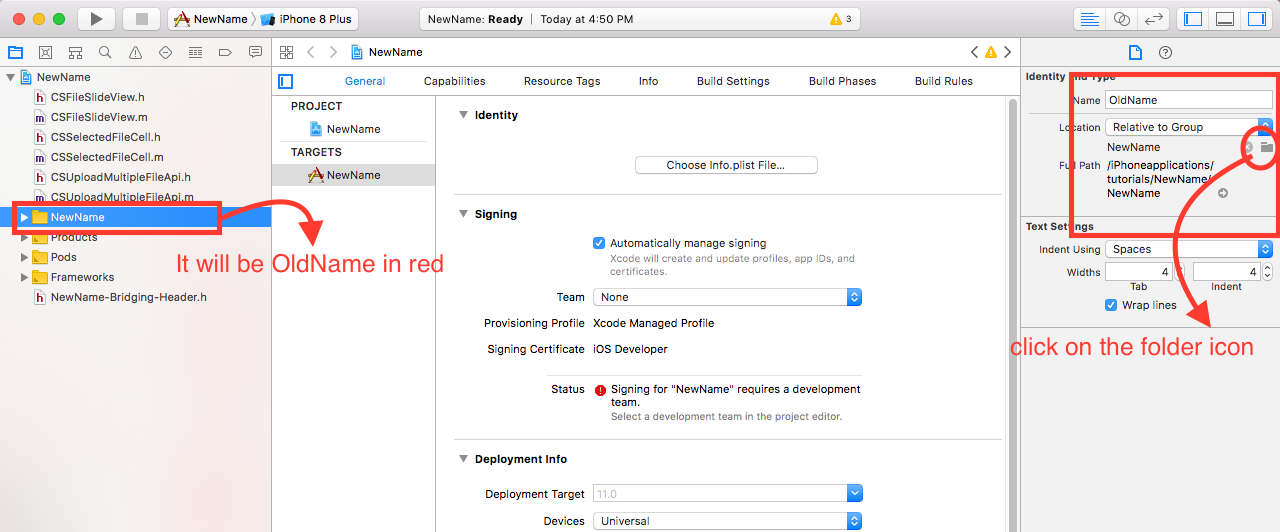This screenshot has height=532, width=1280.
Task: Open the Team dropdown
Action: point(727,297)
